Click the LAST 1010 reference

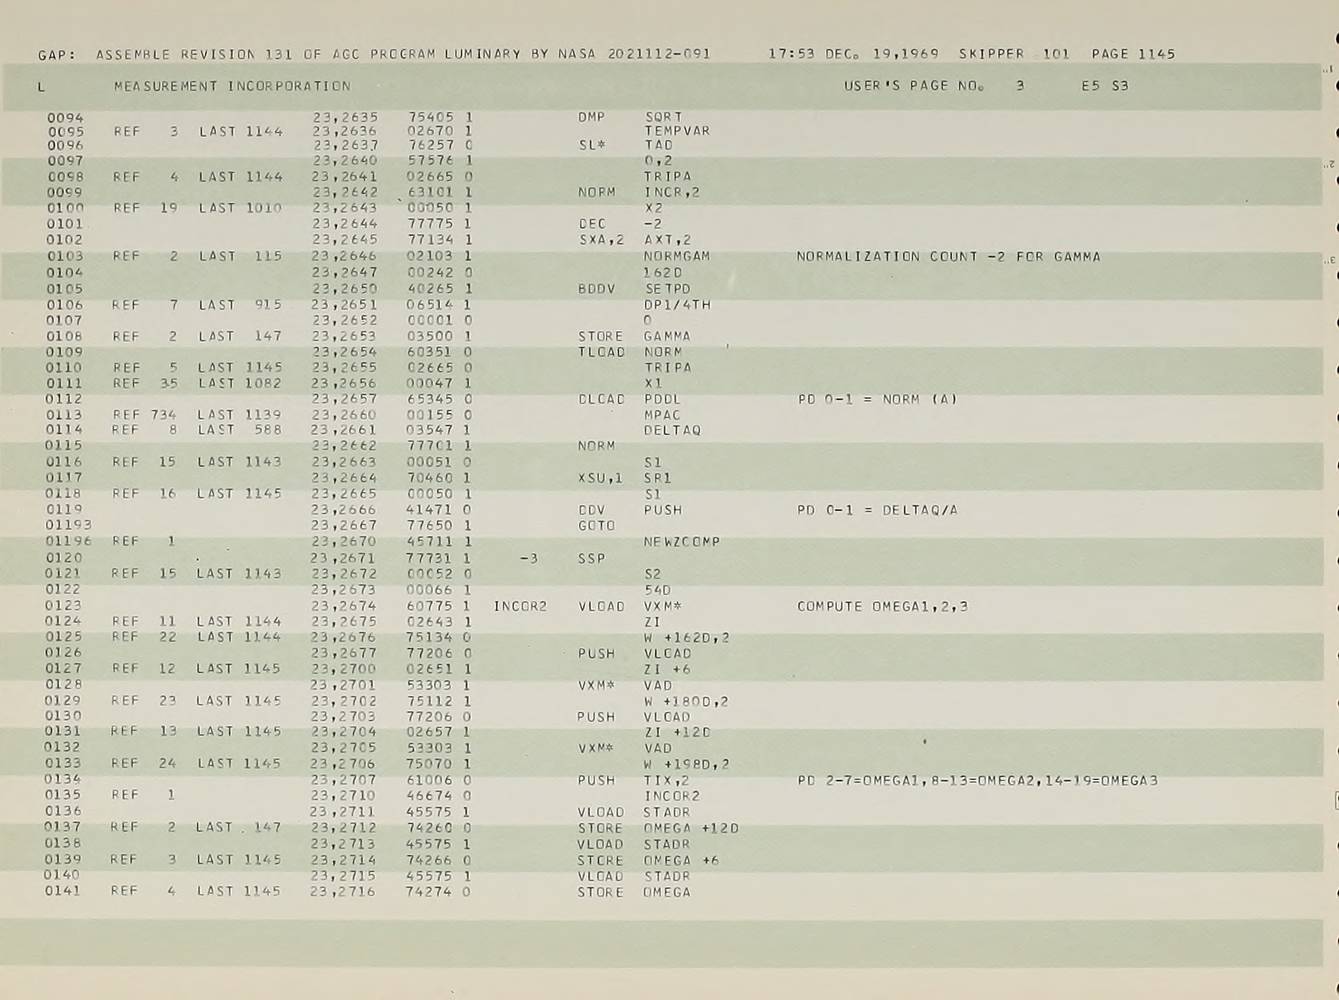[x=240, y=208]
